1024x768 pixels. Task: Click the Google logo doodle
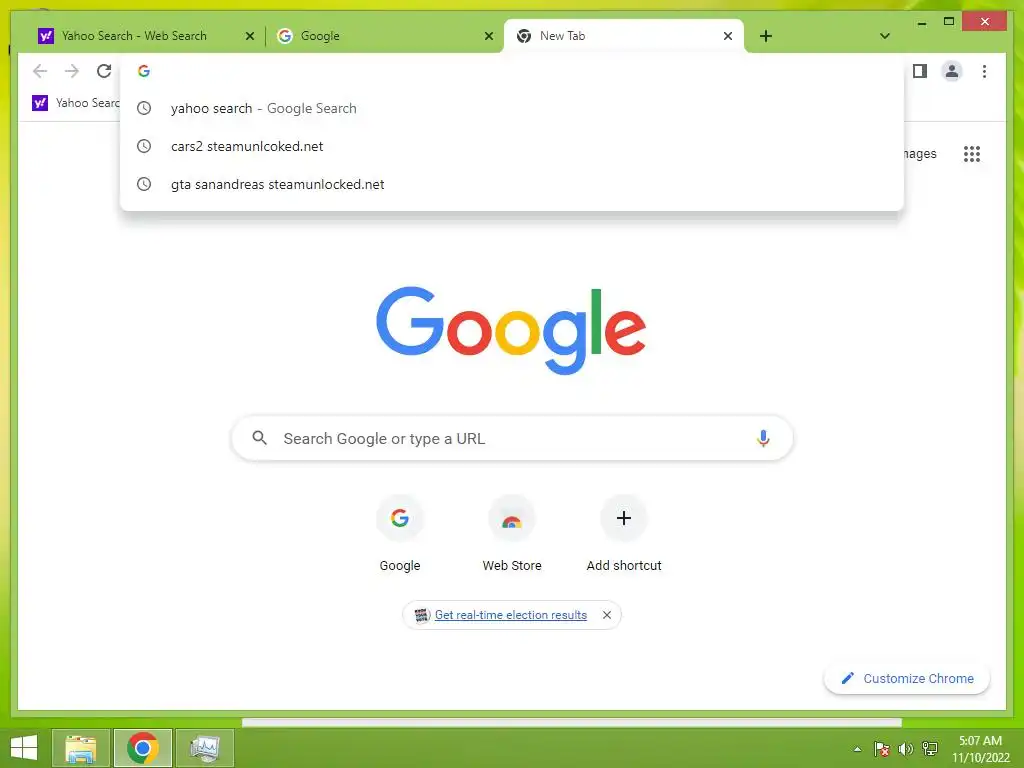tap(511, 330)
